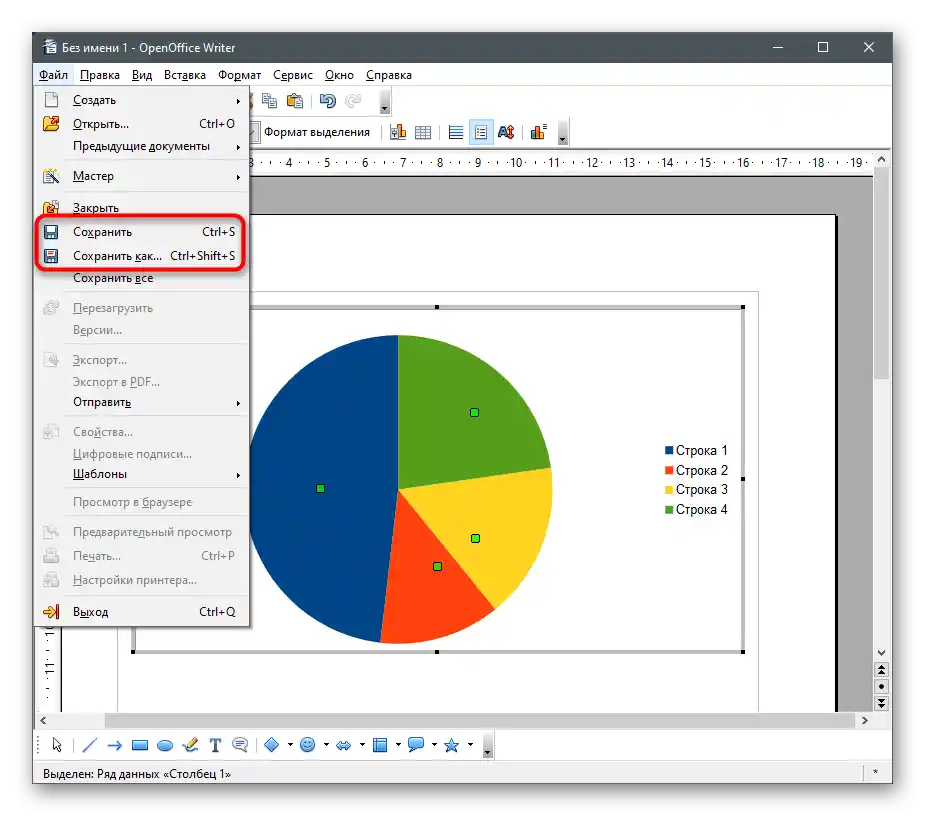Open the Формат menu
Viewport: 925px width, 816px height.
pyautogui.click(x=239, y=75)
